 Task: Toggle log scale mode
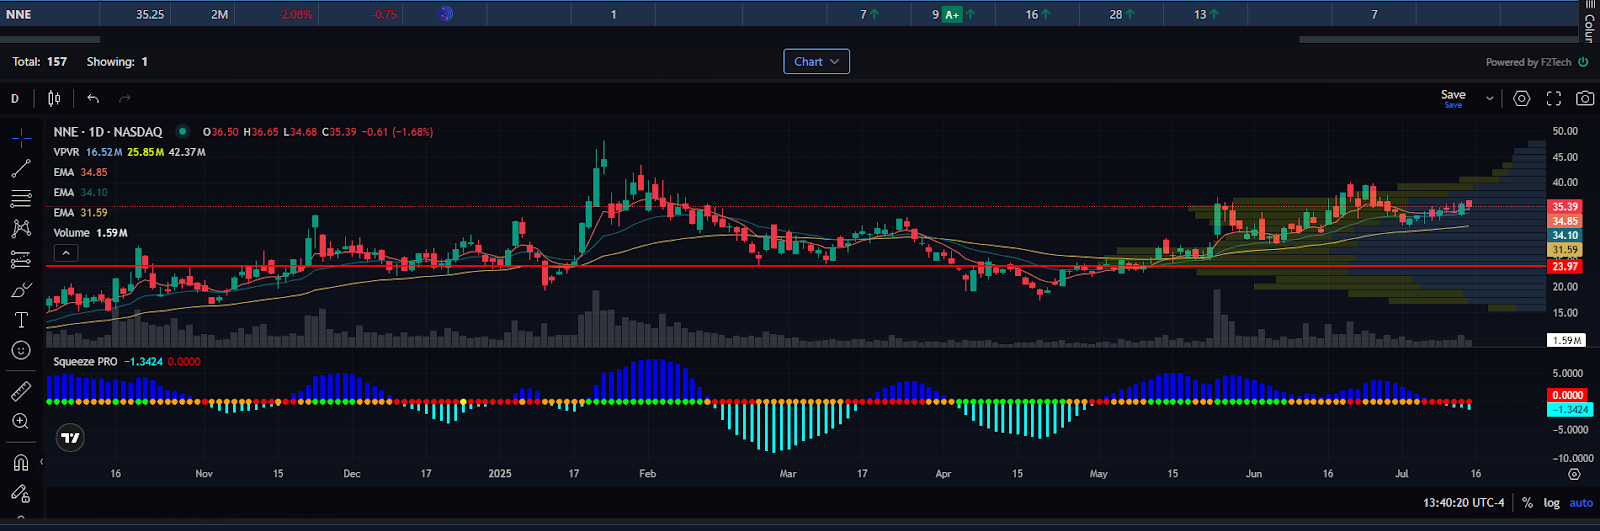(1551, 503)
